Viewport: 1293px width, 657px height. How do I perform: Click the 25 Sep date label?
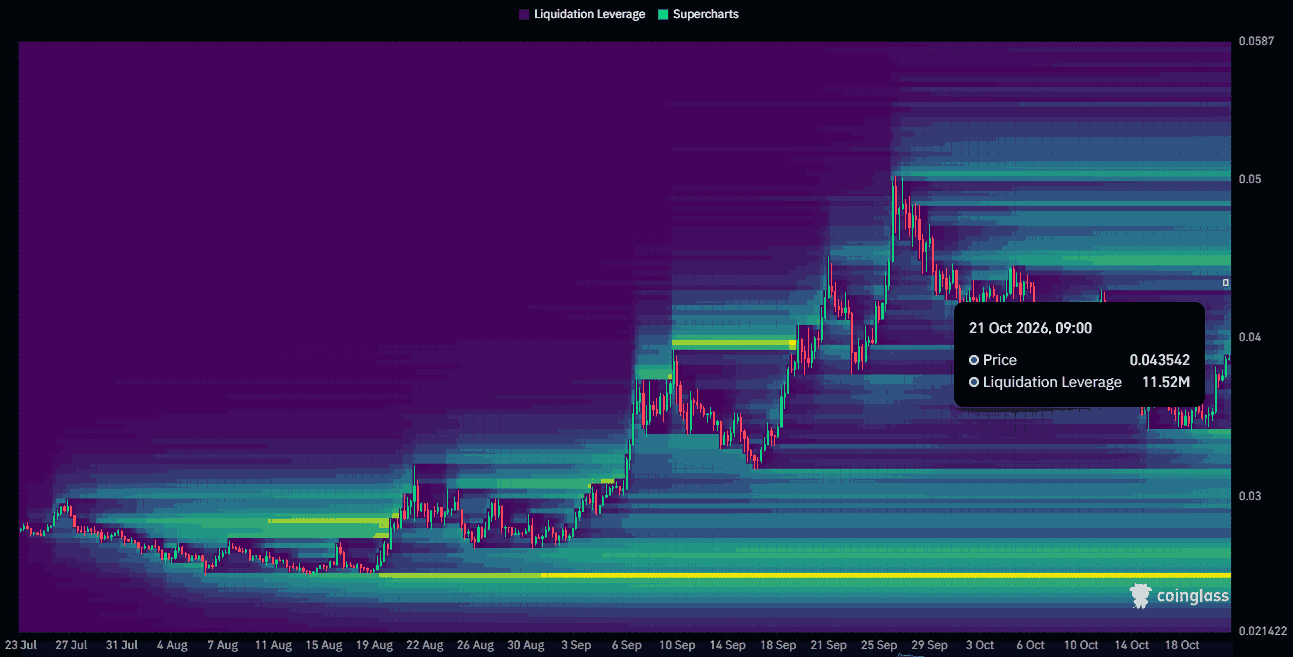[879, 645]
